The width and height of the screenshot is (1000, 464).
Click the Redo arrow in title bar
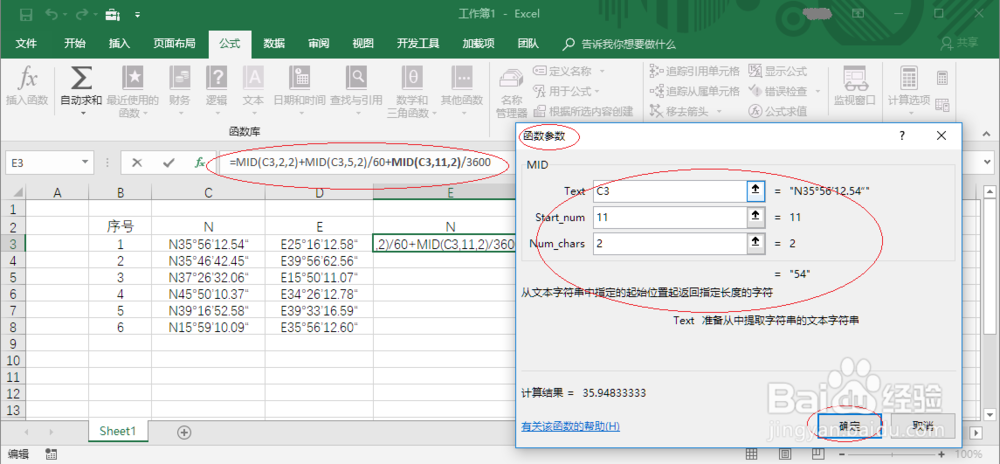81,13
